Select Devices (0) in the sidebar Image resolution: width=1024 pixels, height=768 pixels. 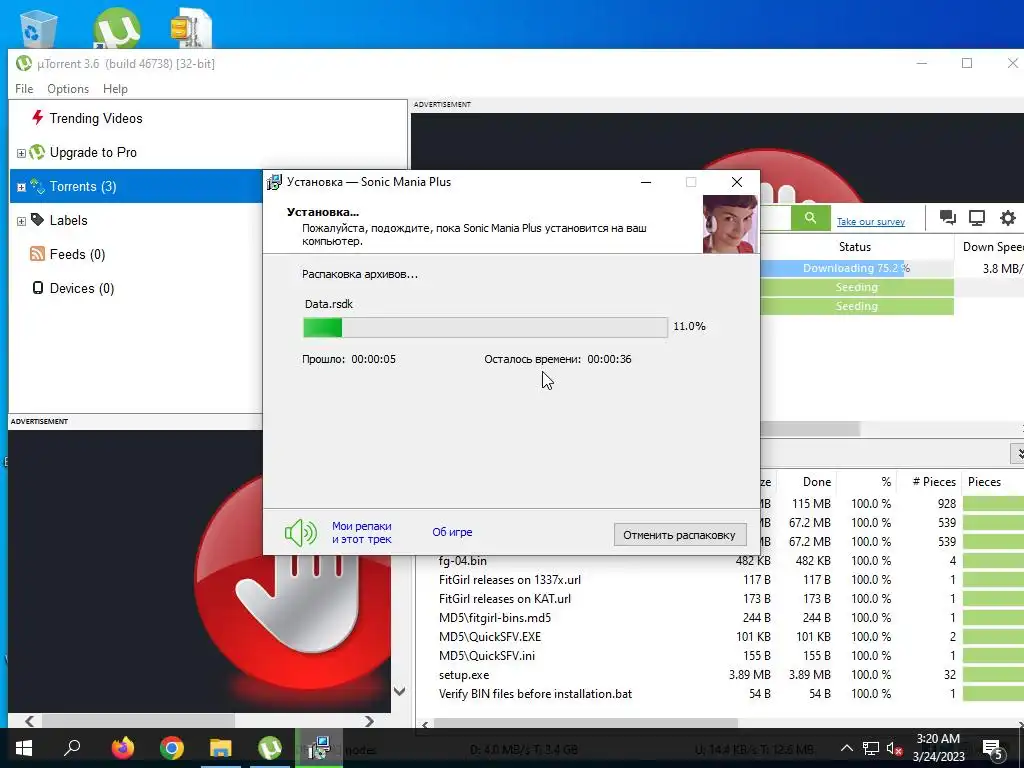pos(82,288)
